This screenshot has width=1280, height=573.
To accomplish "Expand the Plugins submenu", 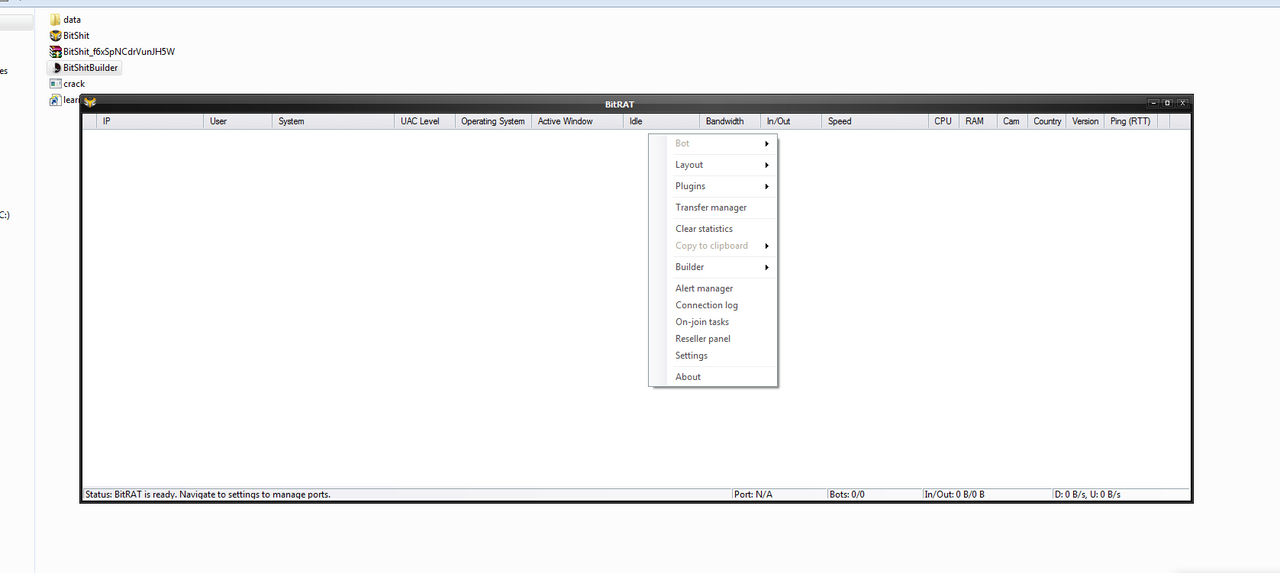I will [x=713, y=186].
